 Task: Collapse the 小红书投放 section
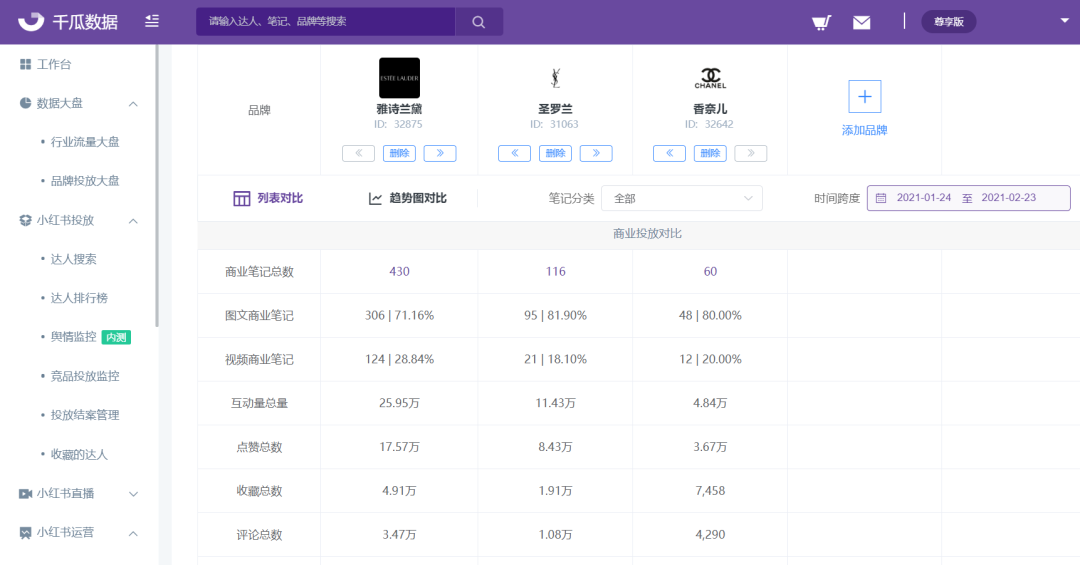134,221
